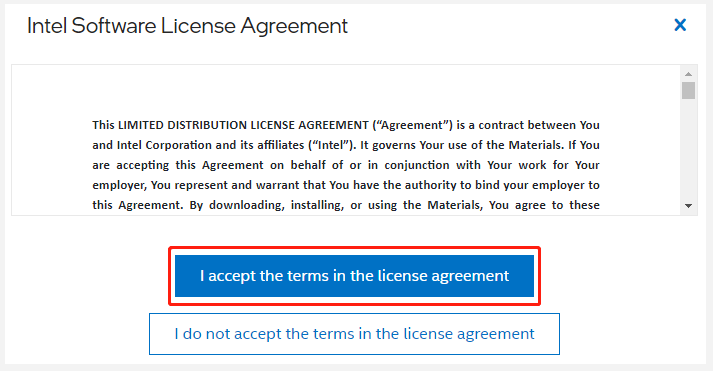The width and height of the screenshot is (713, 371).
Task: Click the empty scrollbar track below the thumb
Action: (x=688, y=150)
